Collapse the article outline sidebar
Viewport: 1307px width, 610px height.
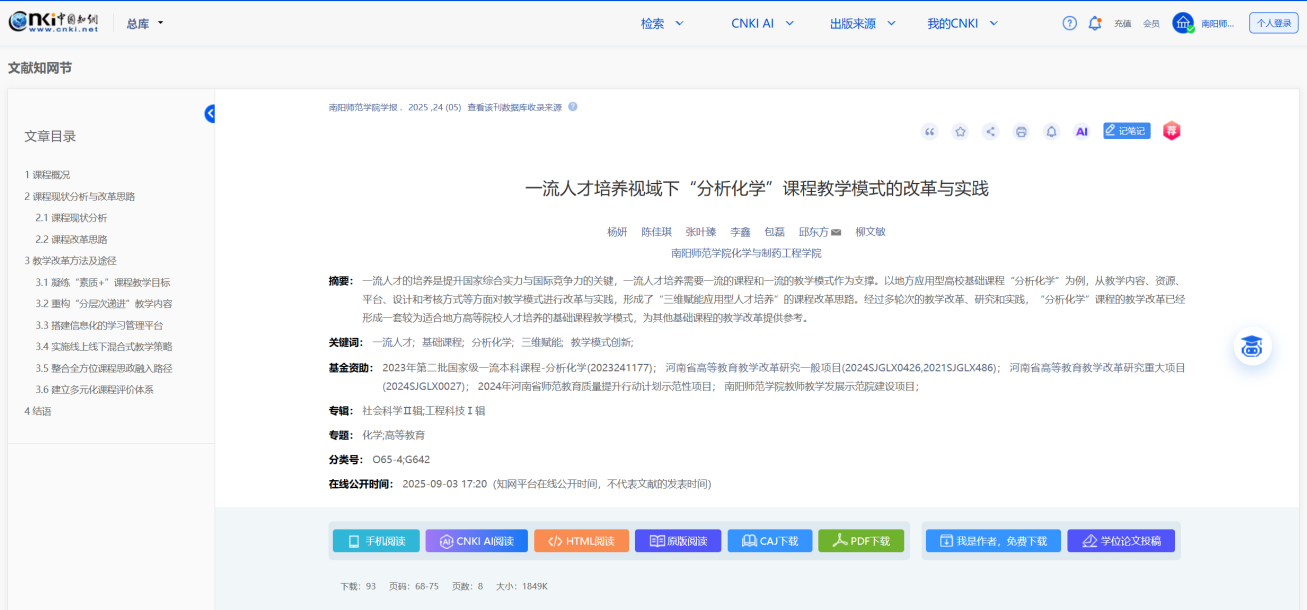tap(211, 114)
